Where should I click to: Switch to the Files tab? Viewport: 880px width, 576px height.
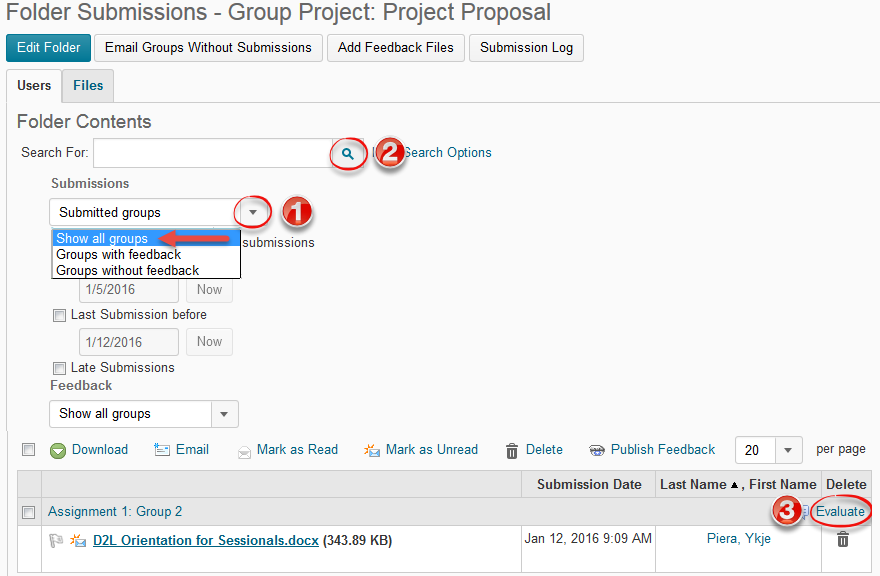[88, 85]
